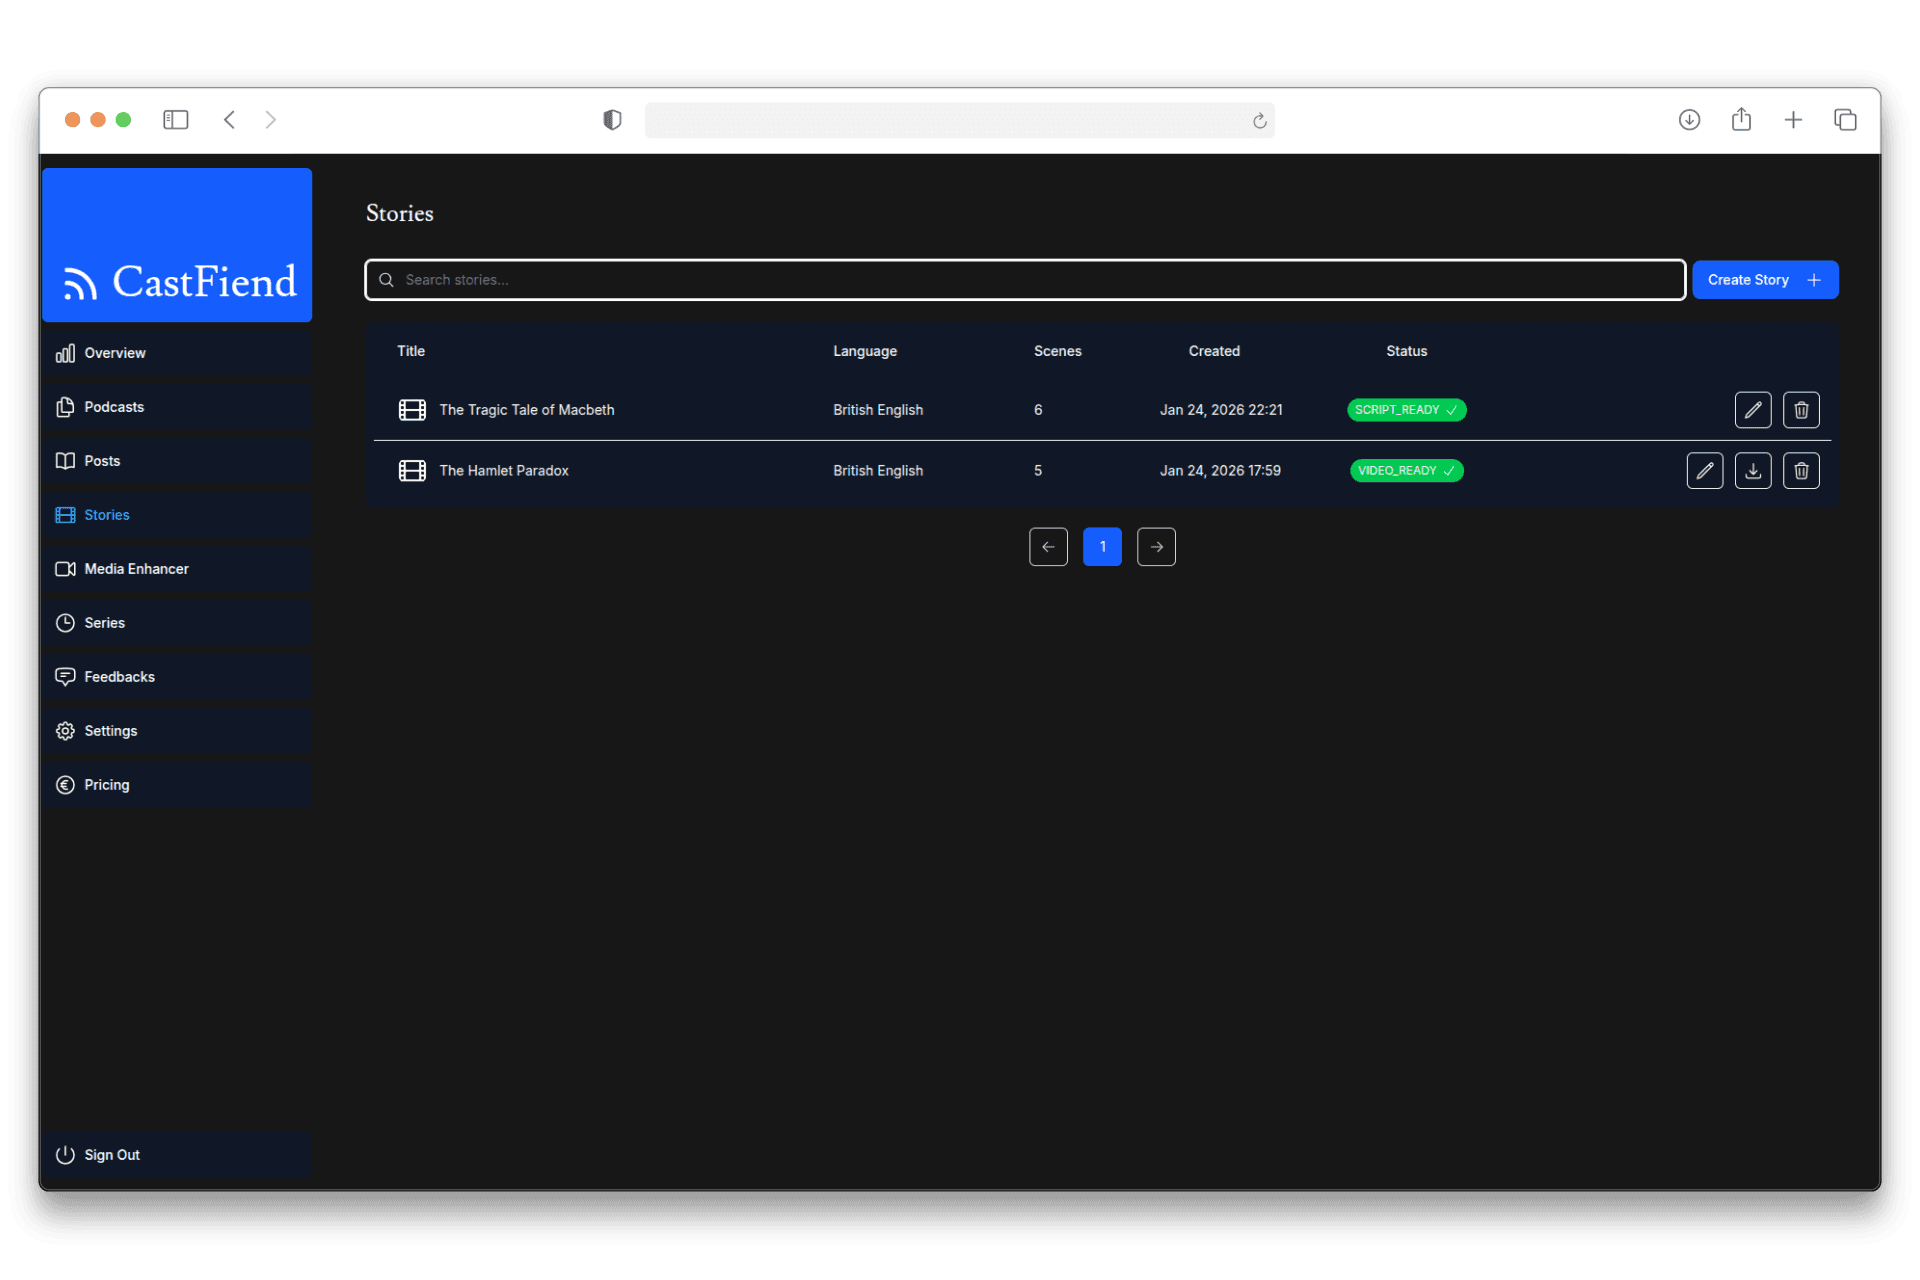The height and width of the screenshot is (1280, 1920).
Task: Open a new browser tab
Action: (x=1792, y=120)
